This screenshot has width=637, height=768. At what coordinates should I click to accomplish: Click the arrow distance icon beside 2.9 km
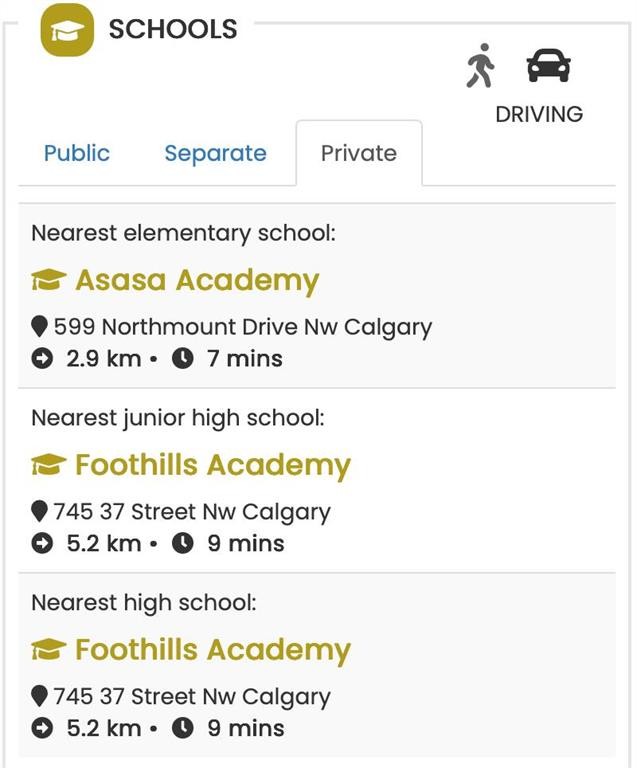point(42,359)
